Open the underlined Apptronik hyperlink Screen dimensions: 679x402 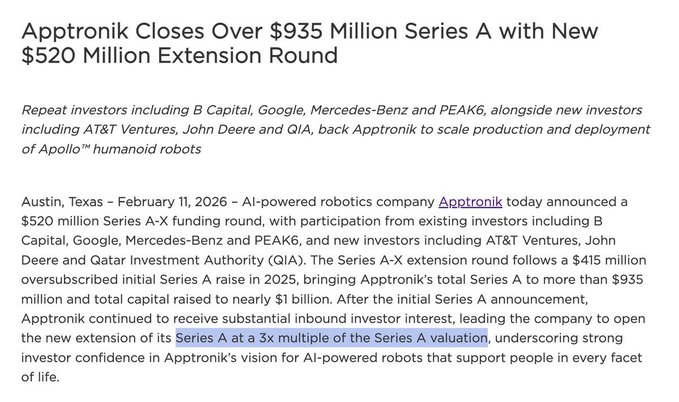[469, 200]
